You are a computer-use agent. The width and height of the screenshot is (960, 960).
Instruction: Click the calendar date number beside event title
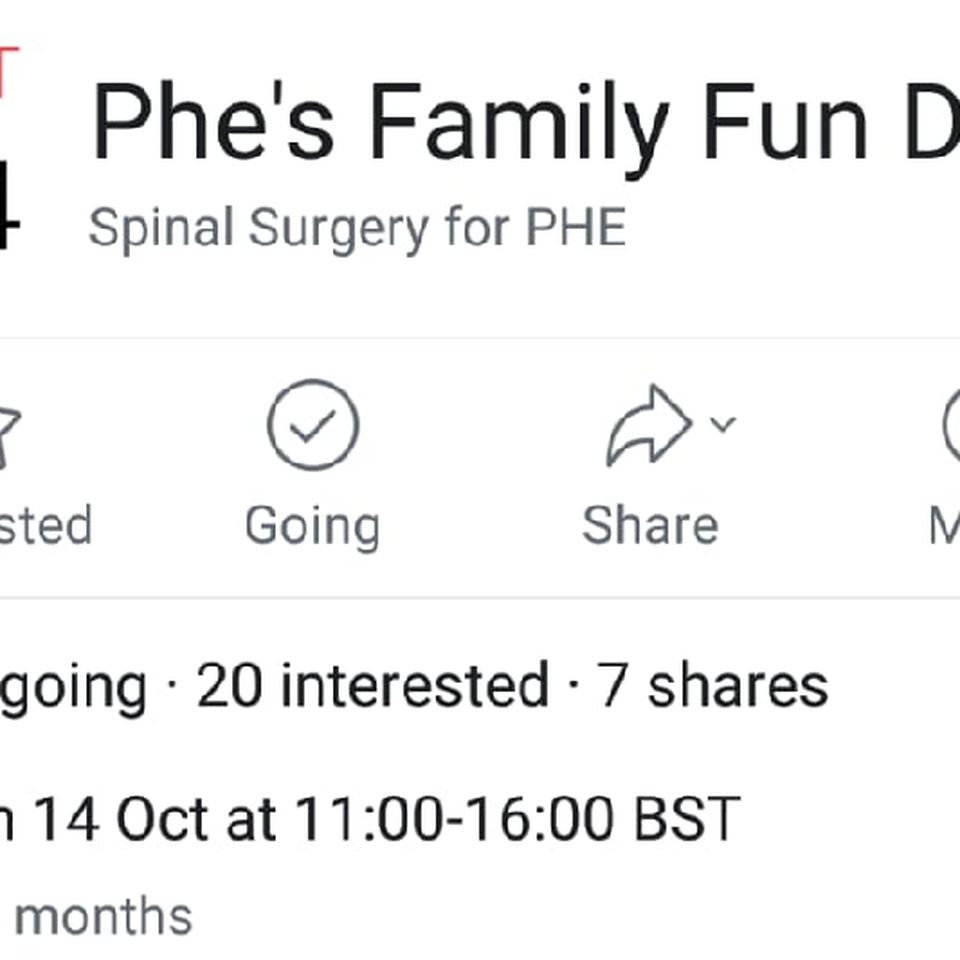coord(10,204)
